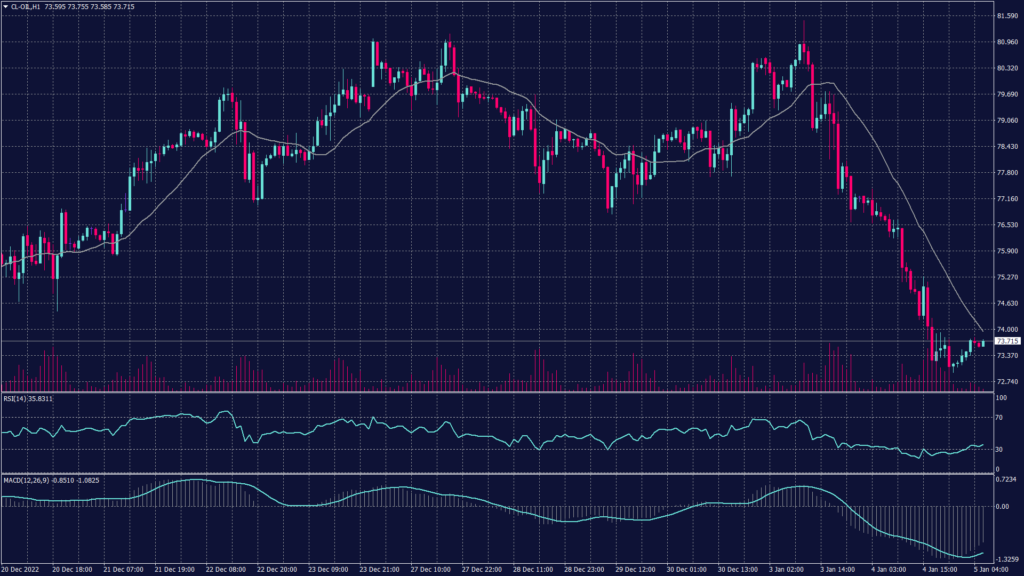Click the RSI 100 level scale label

(x=1001, y=398)
